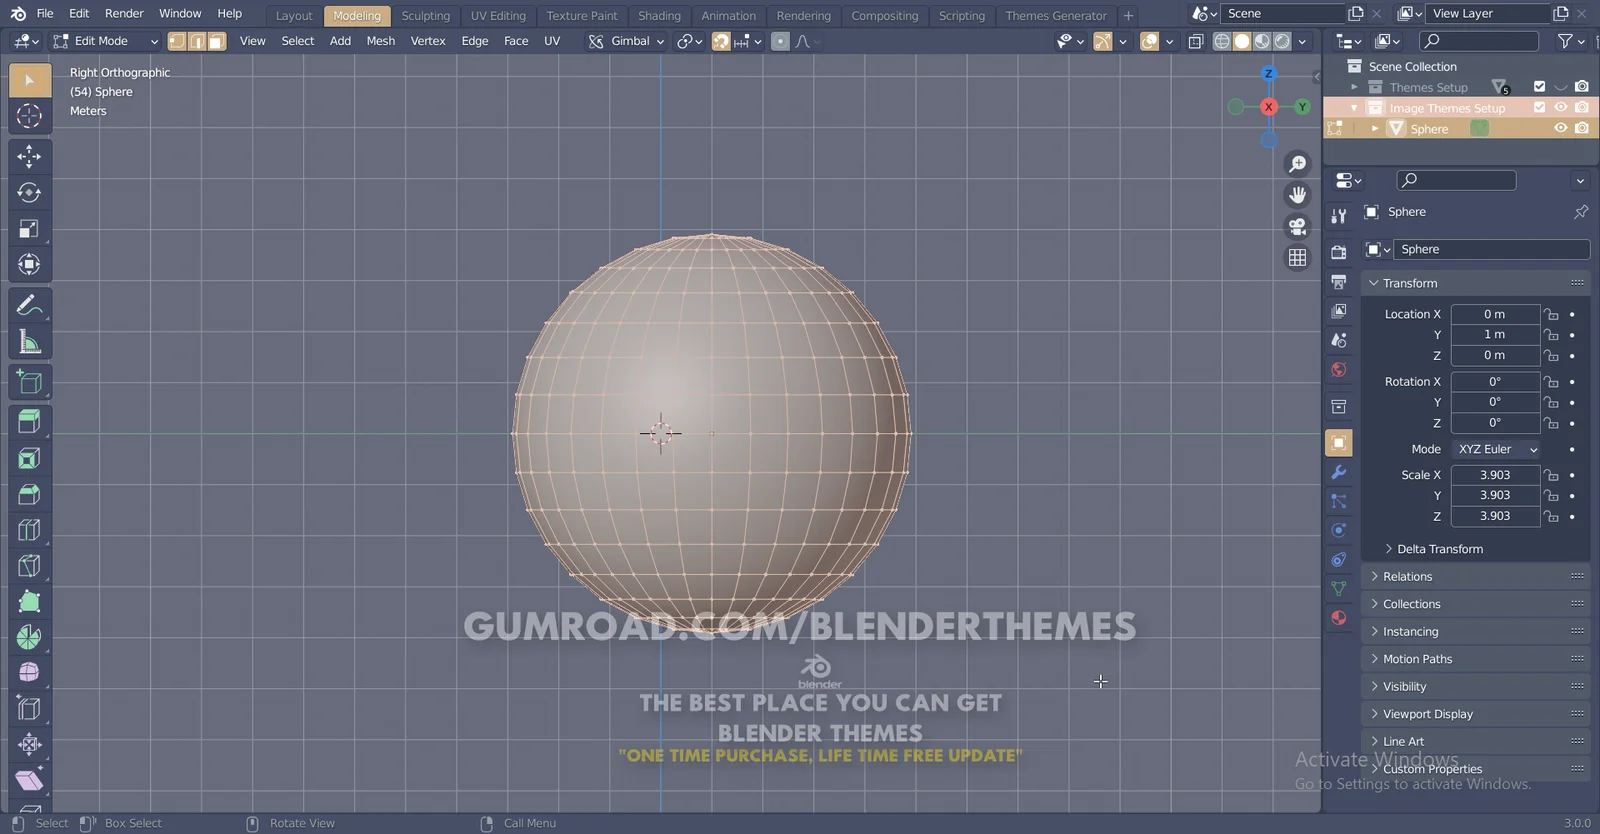
Task: Select rendered viewport shading
Action: [1282, 41]
